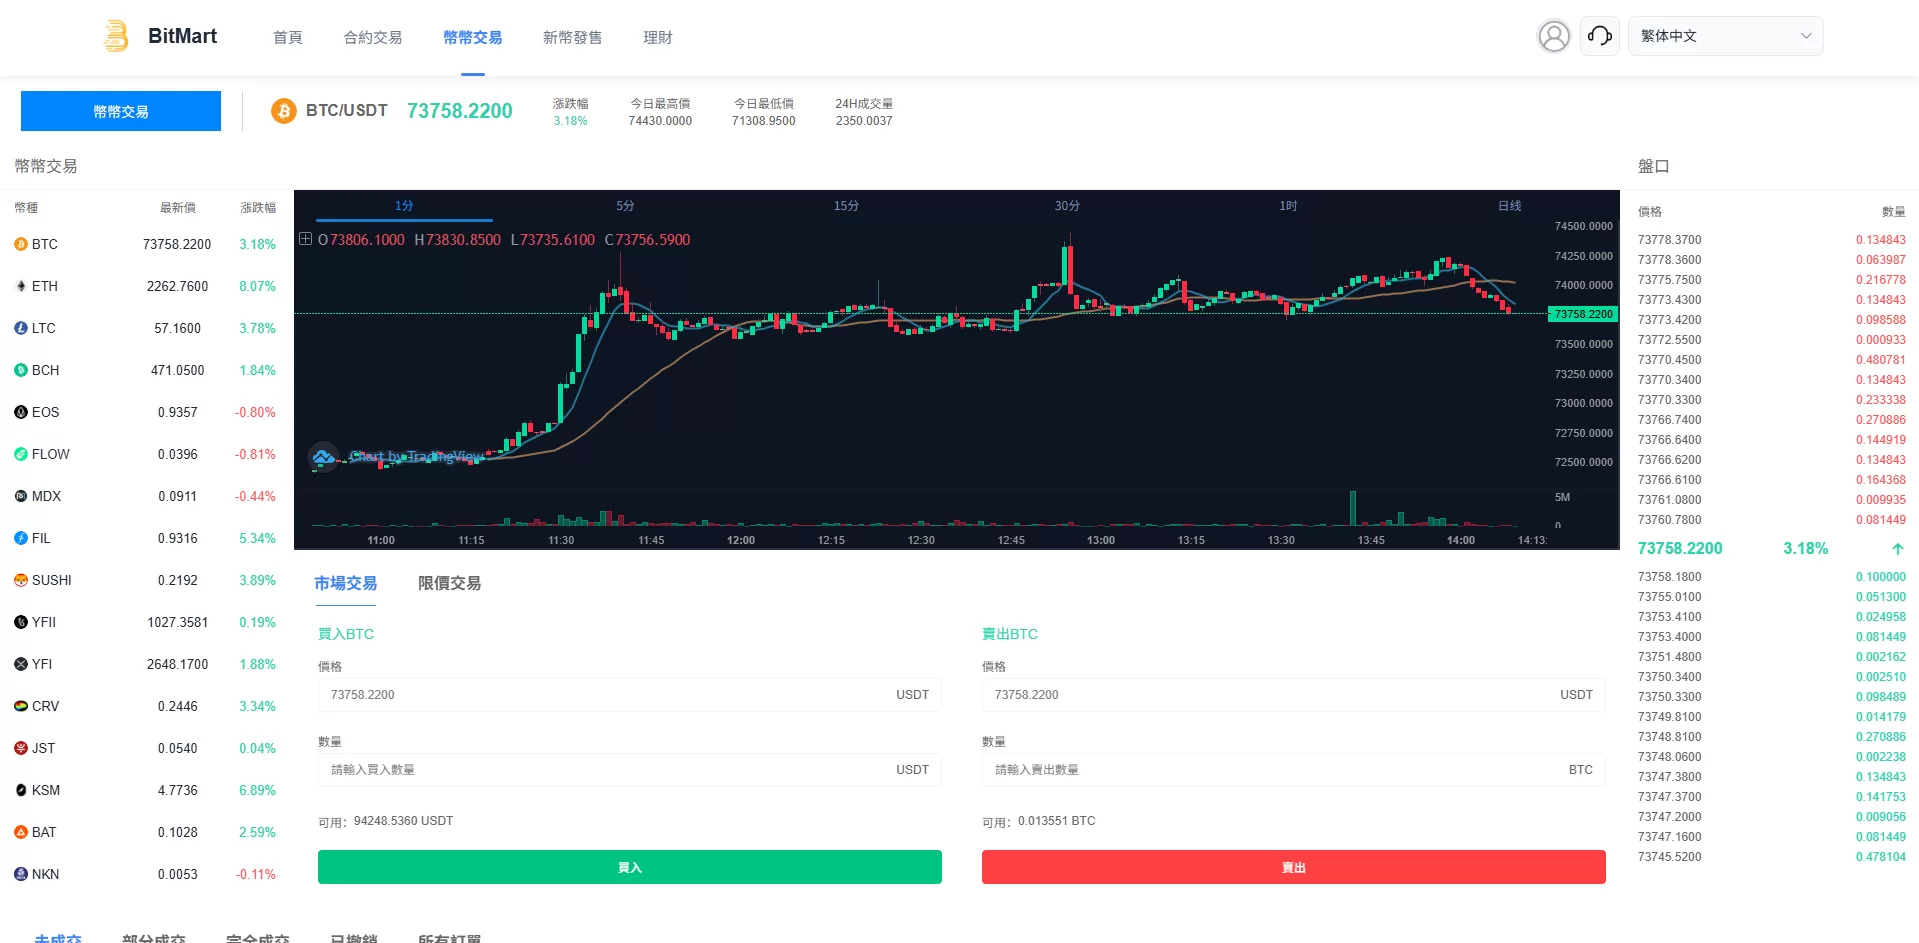Click the green up arrow in order book
Viewport: 1919px width, 943px height.
point(1897,549)
